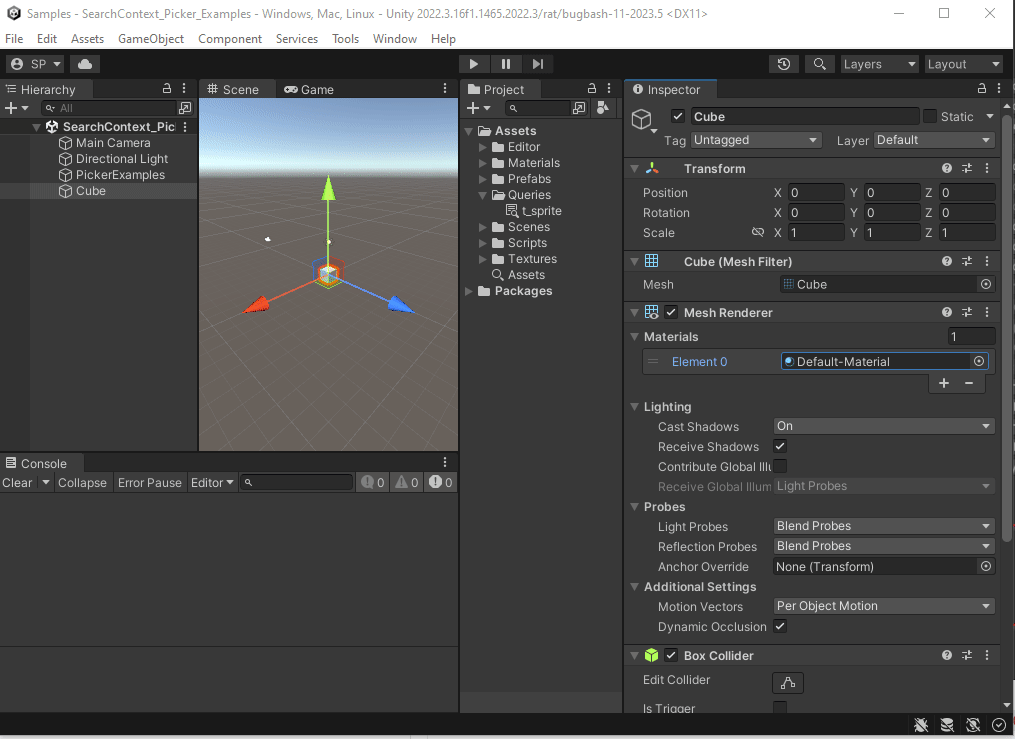
Task: Expand the Prefabs folder
Action: [x=484, y=179]
